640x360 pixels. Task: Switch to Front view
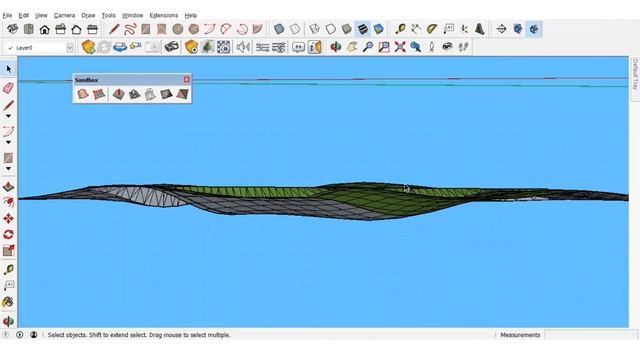coord(44,29)
